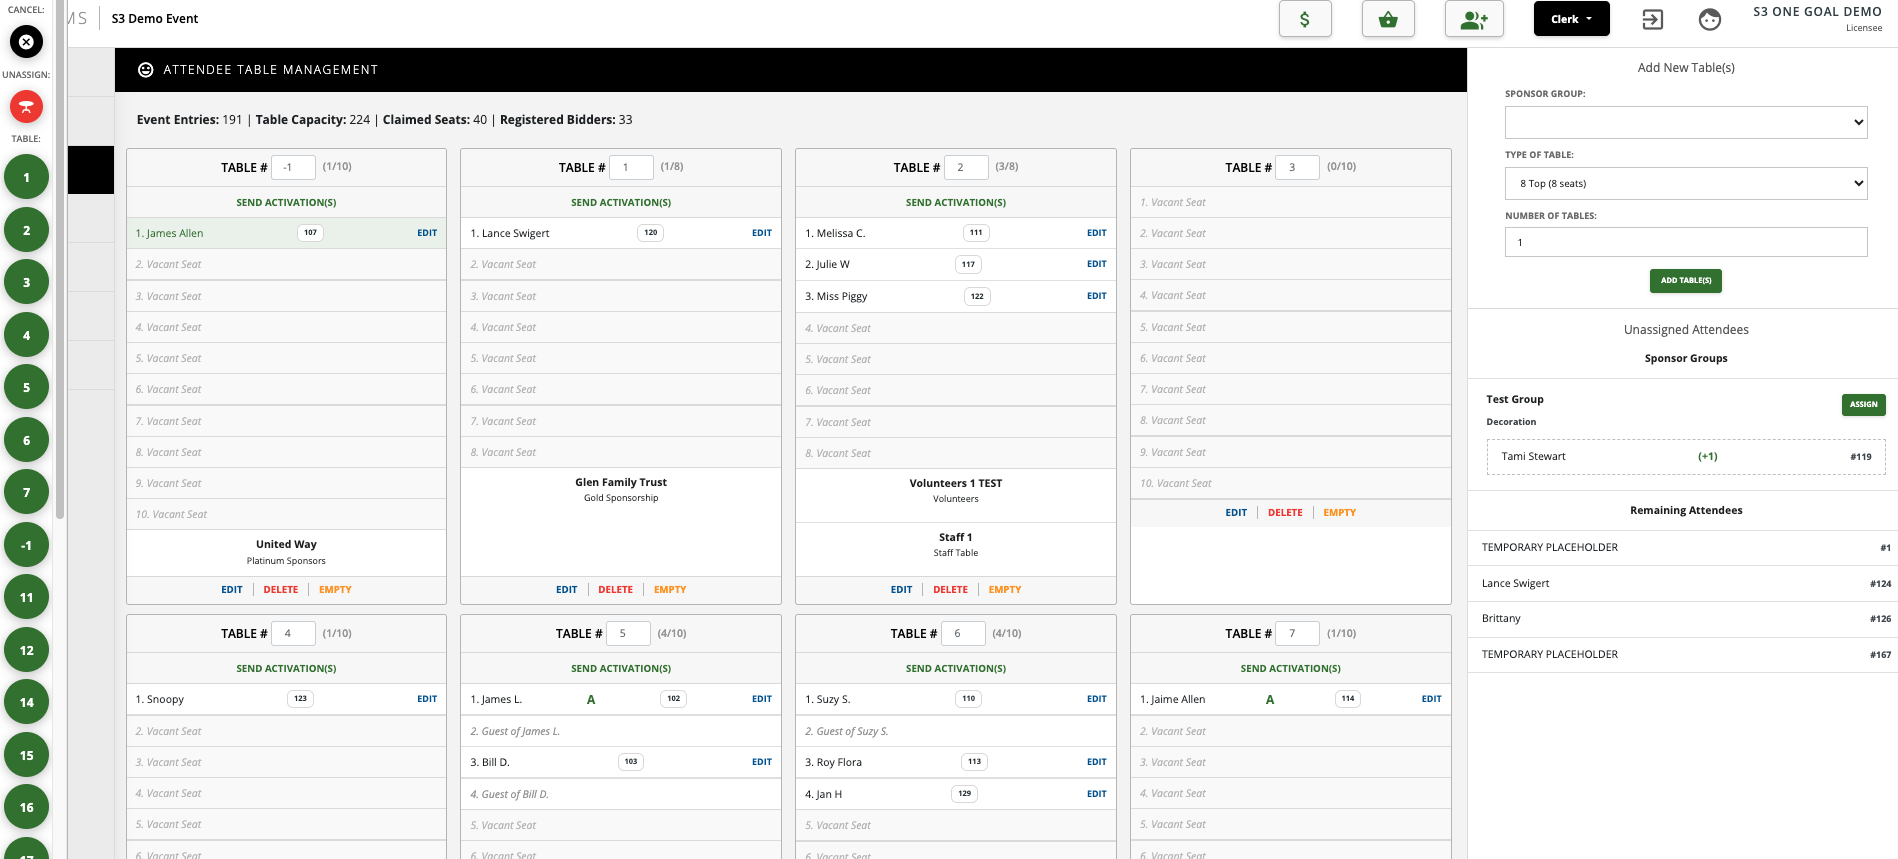
Task: Click S3 Demo Event title
Action: [x=155, y=19]
